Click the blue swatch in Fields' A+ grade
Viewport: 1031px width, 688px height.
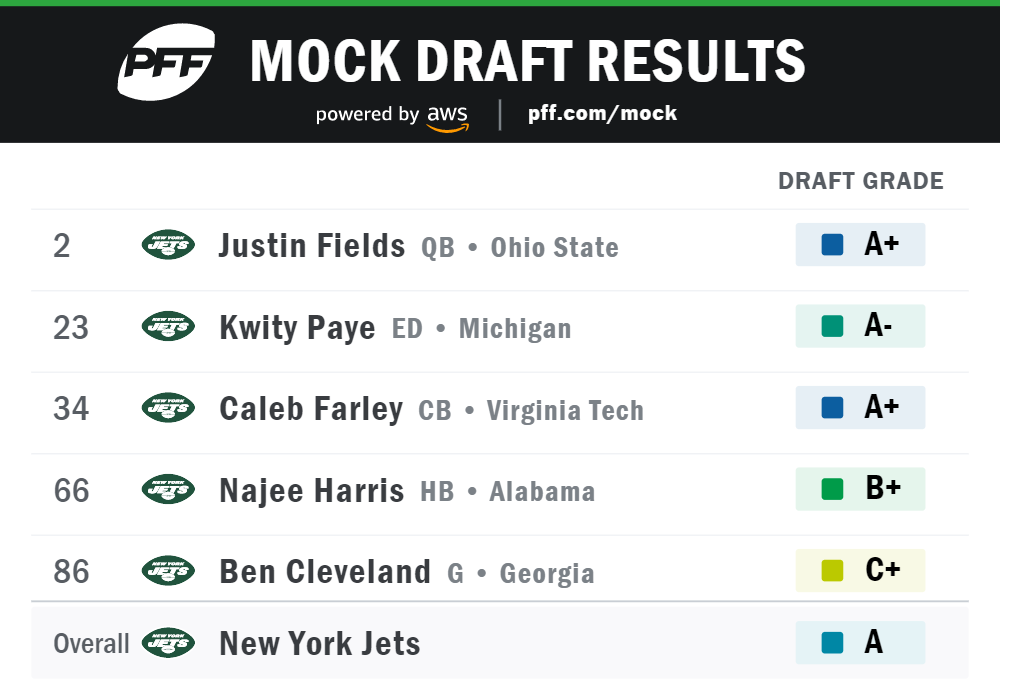832,245
